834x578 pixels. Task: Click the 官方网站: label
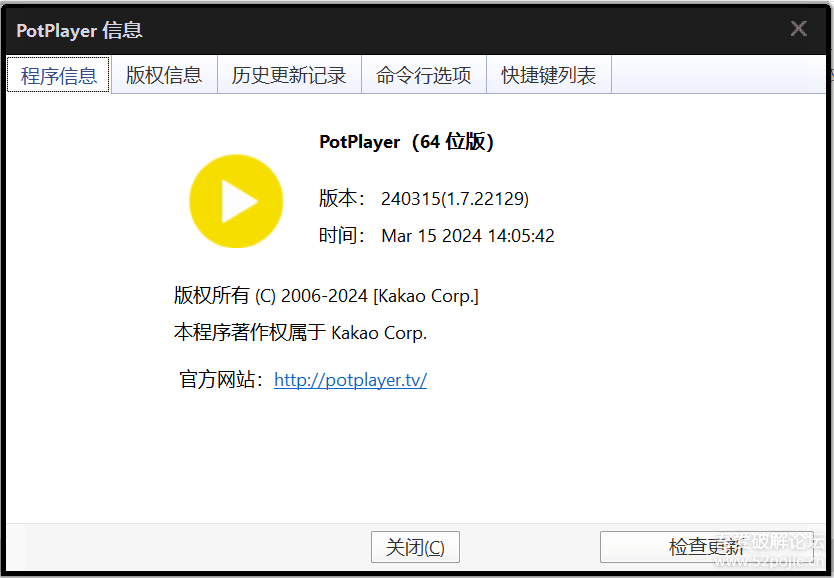coord(221,380)
